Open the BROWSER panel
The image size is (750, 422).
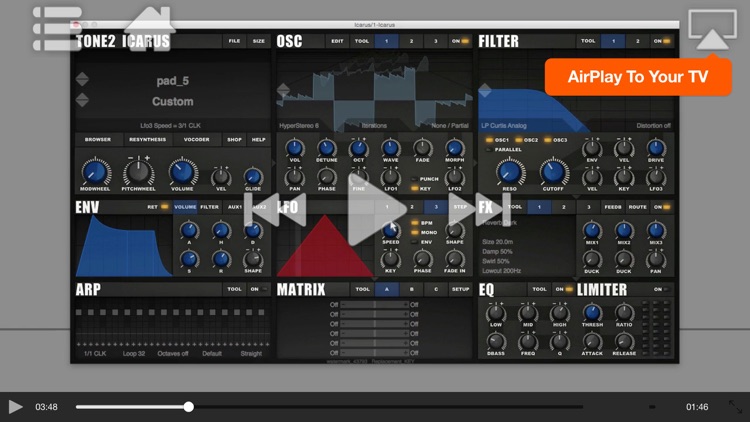click(98, 140)
